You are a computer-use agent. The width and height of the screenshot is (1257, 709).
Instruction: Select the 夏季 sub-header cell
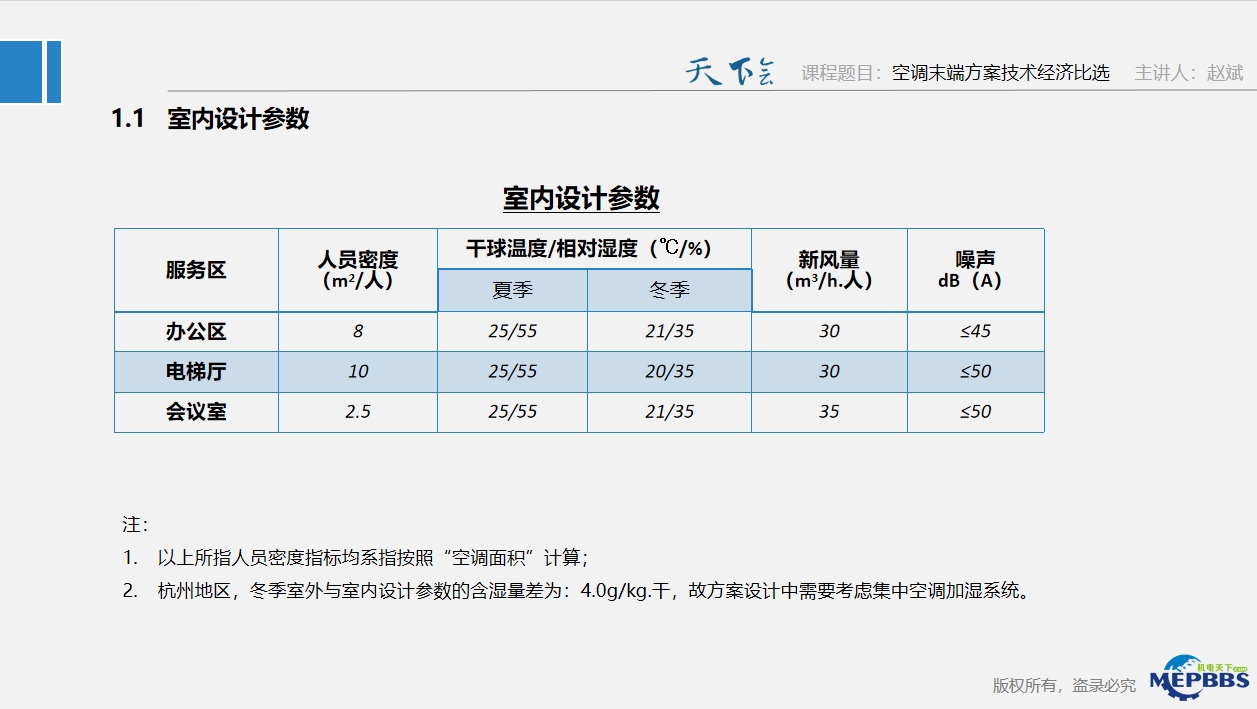click(512, 291)
